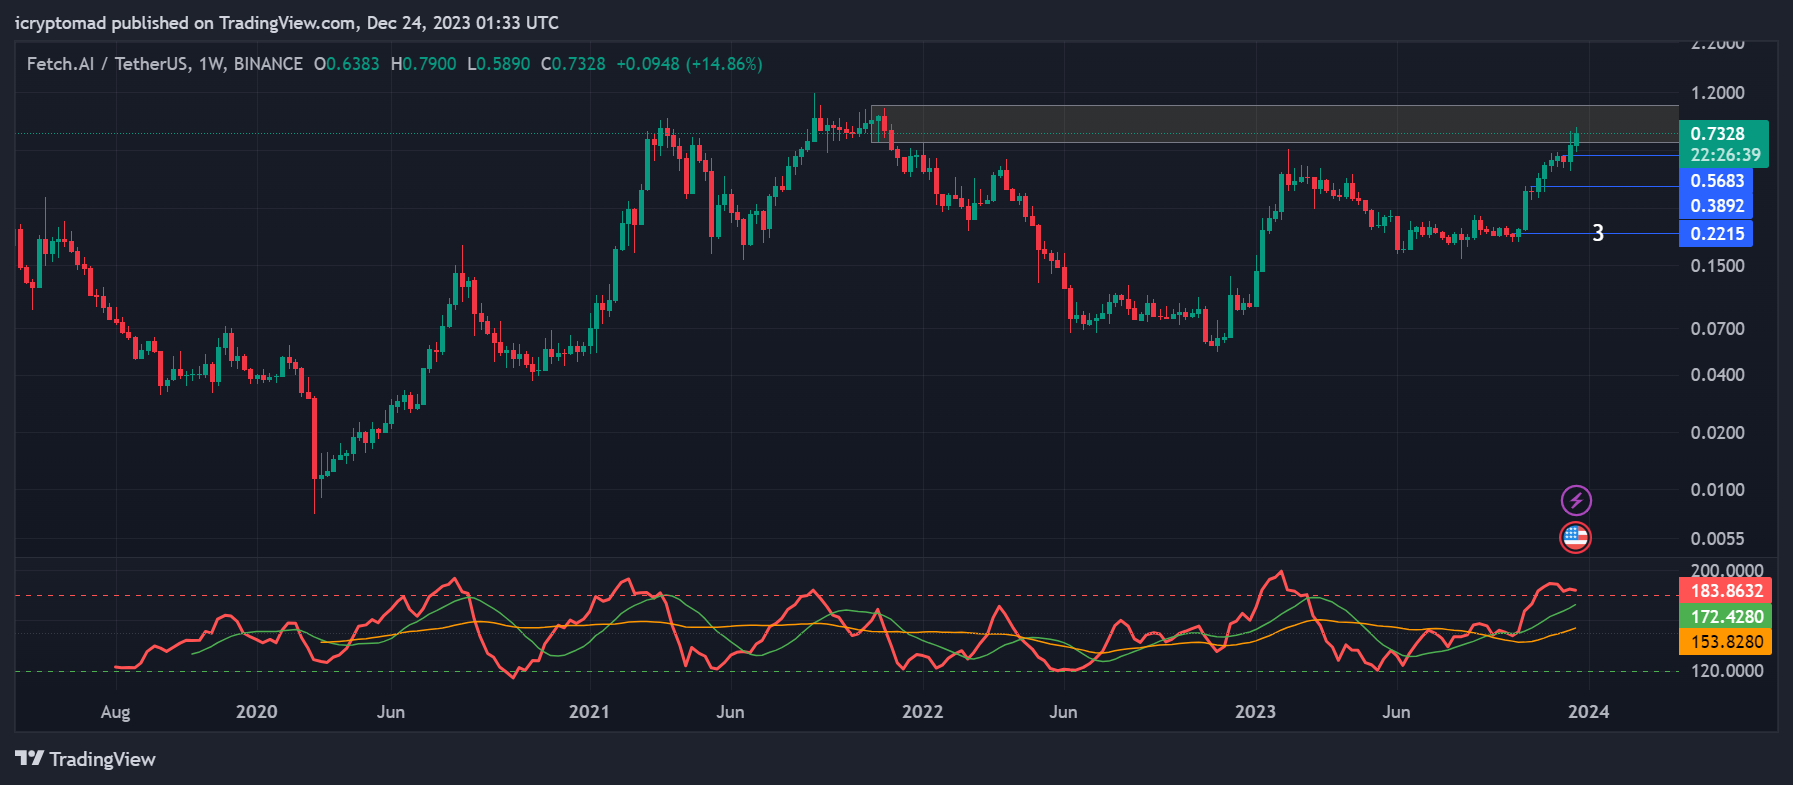
Task: Select the blue 0.5683 price level label
Action: (1716, 181)
